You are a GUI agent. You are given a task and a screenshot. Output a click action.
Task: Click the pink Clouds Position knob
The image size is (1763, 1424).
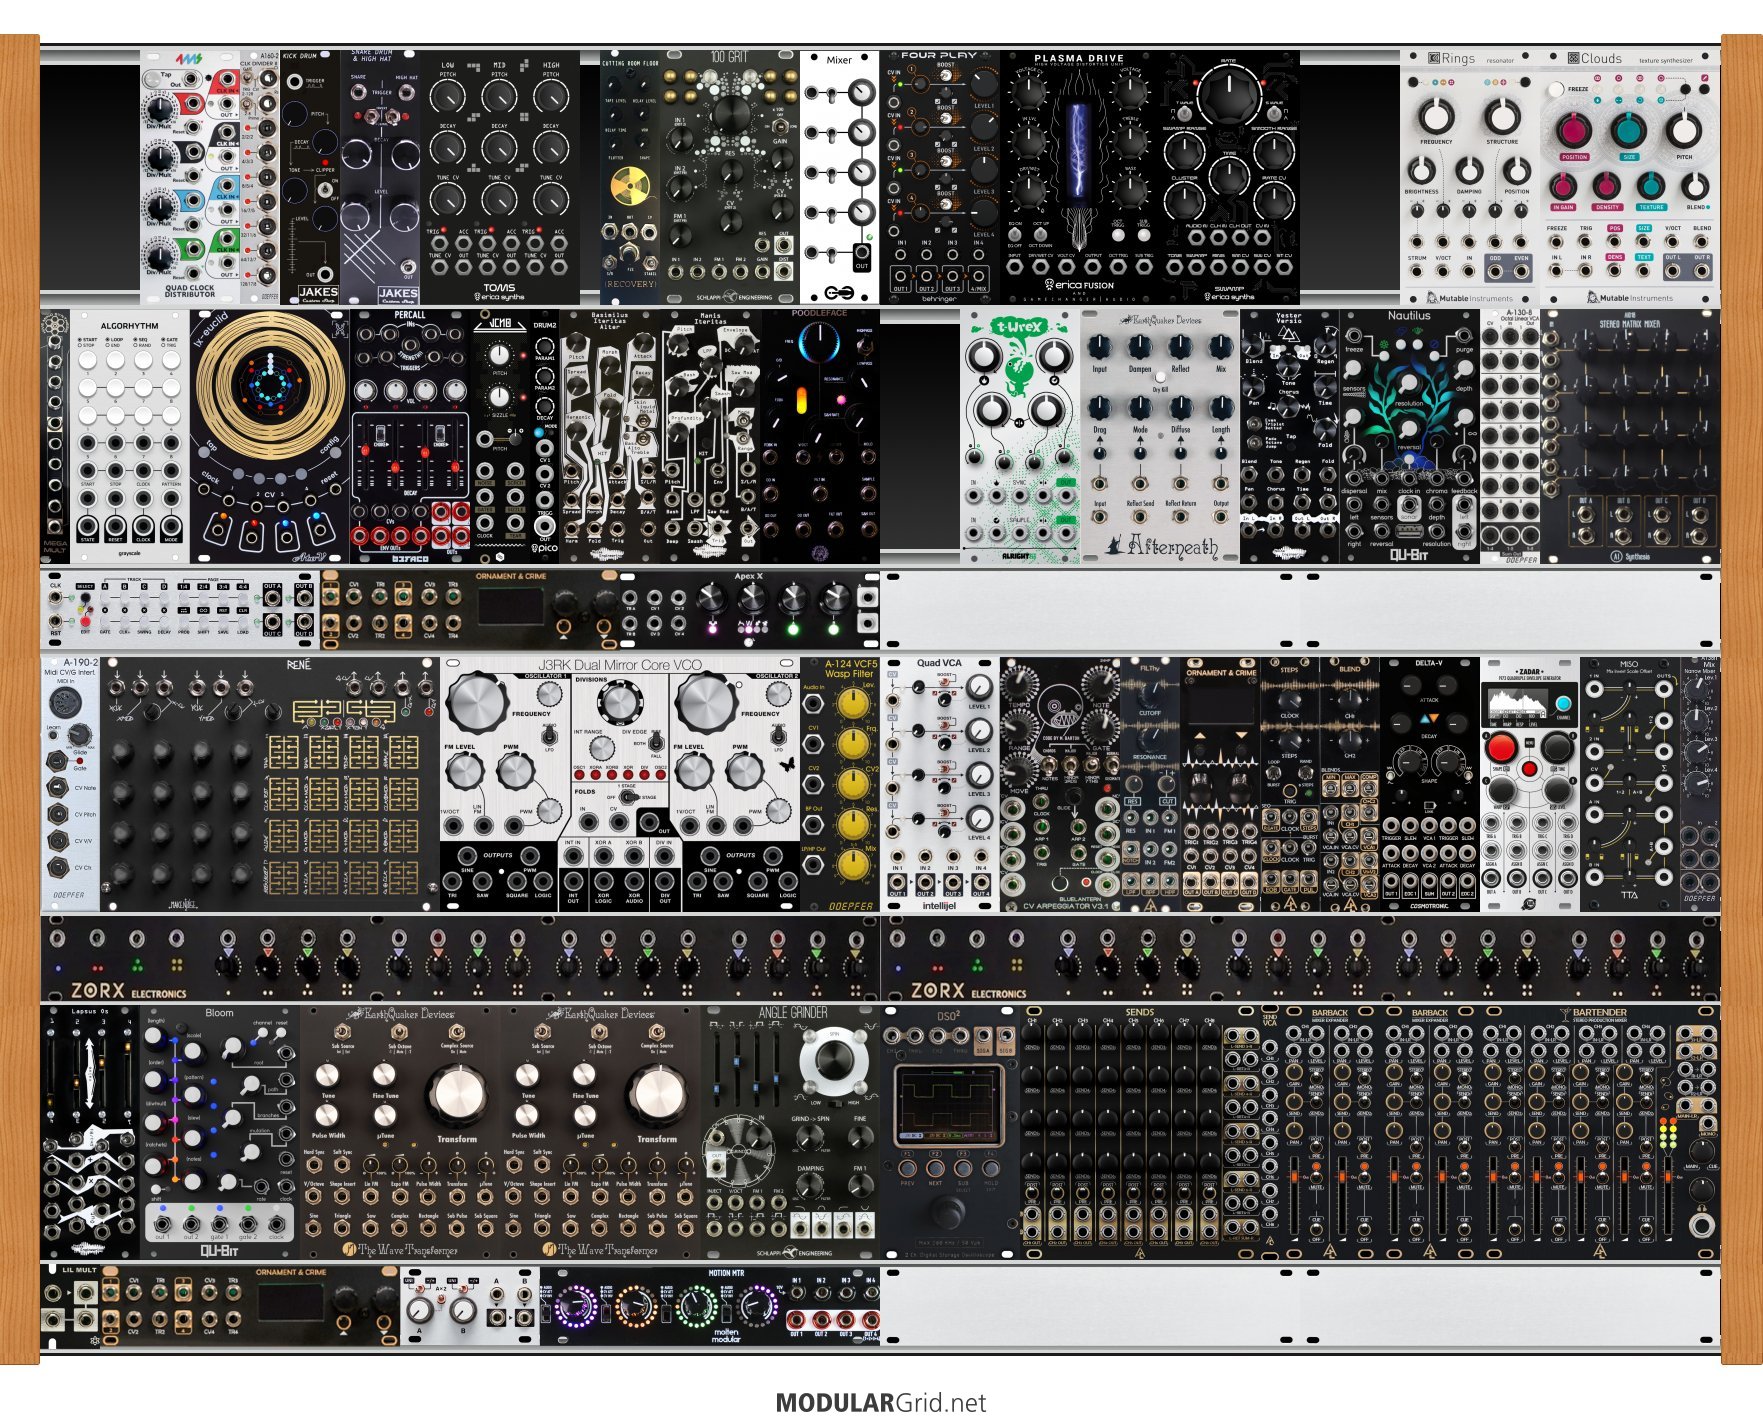coord(1574,130)
